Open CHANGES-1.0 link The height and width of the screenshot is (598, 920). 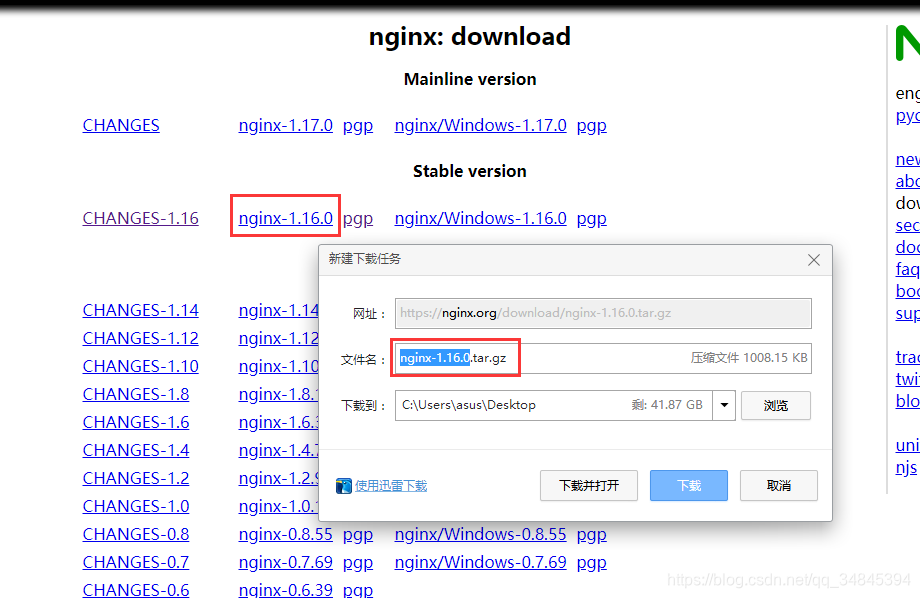click(x=136, y=506)
